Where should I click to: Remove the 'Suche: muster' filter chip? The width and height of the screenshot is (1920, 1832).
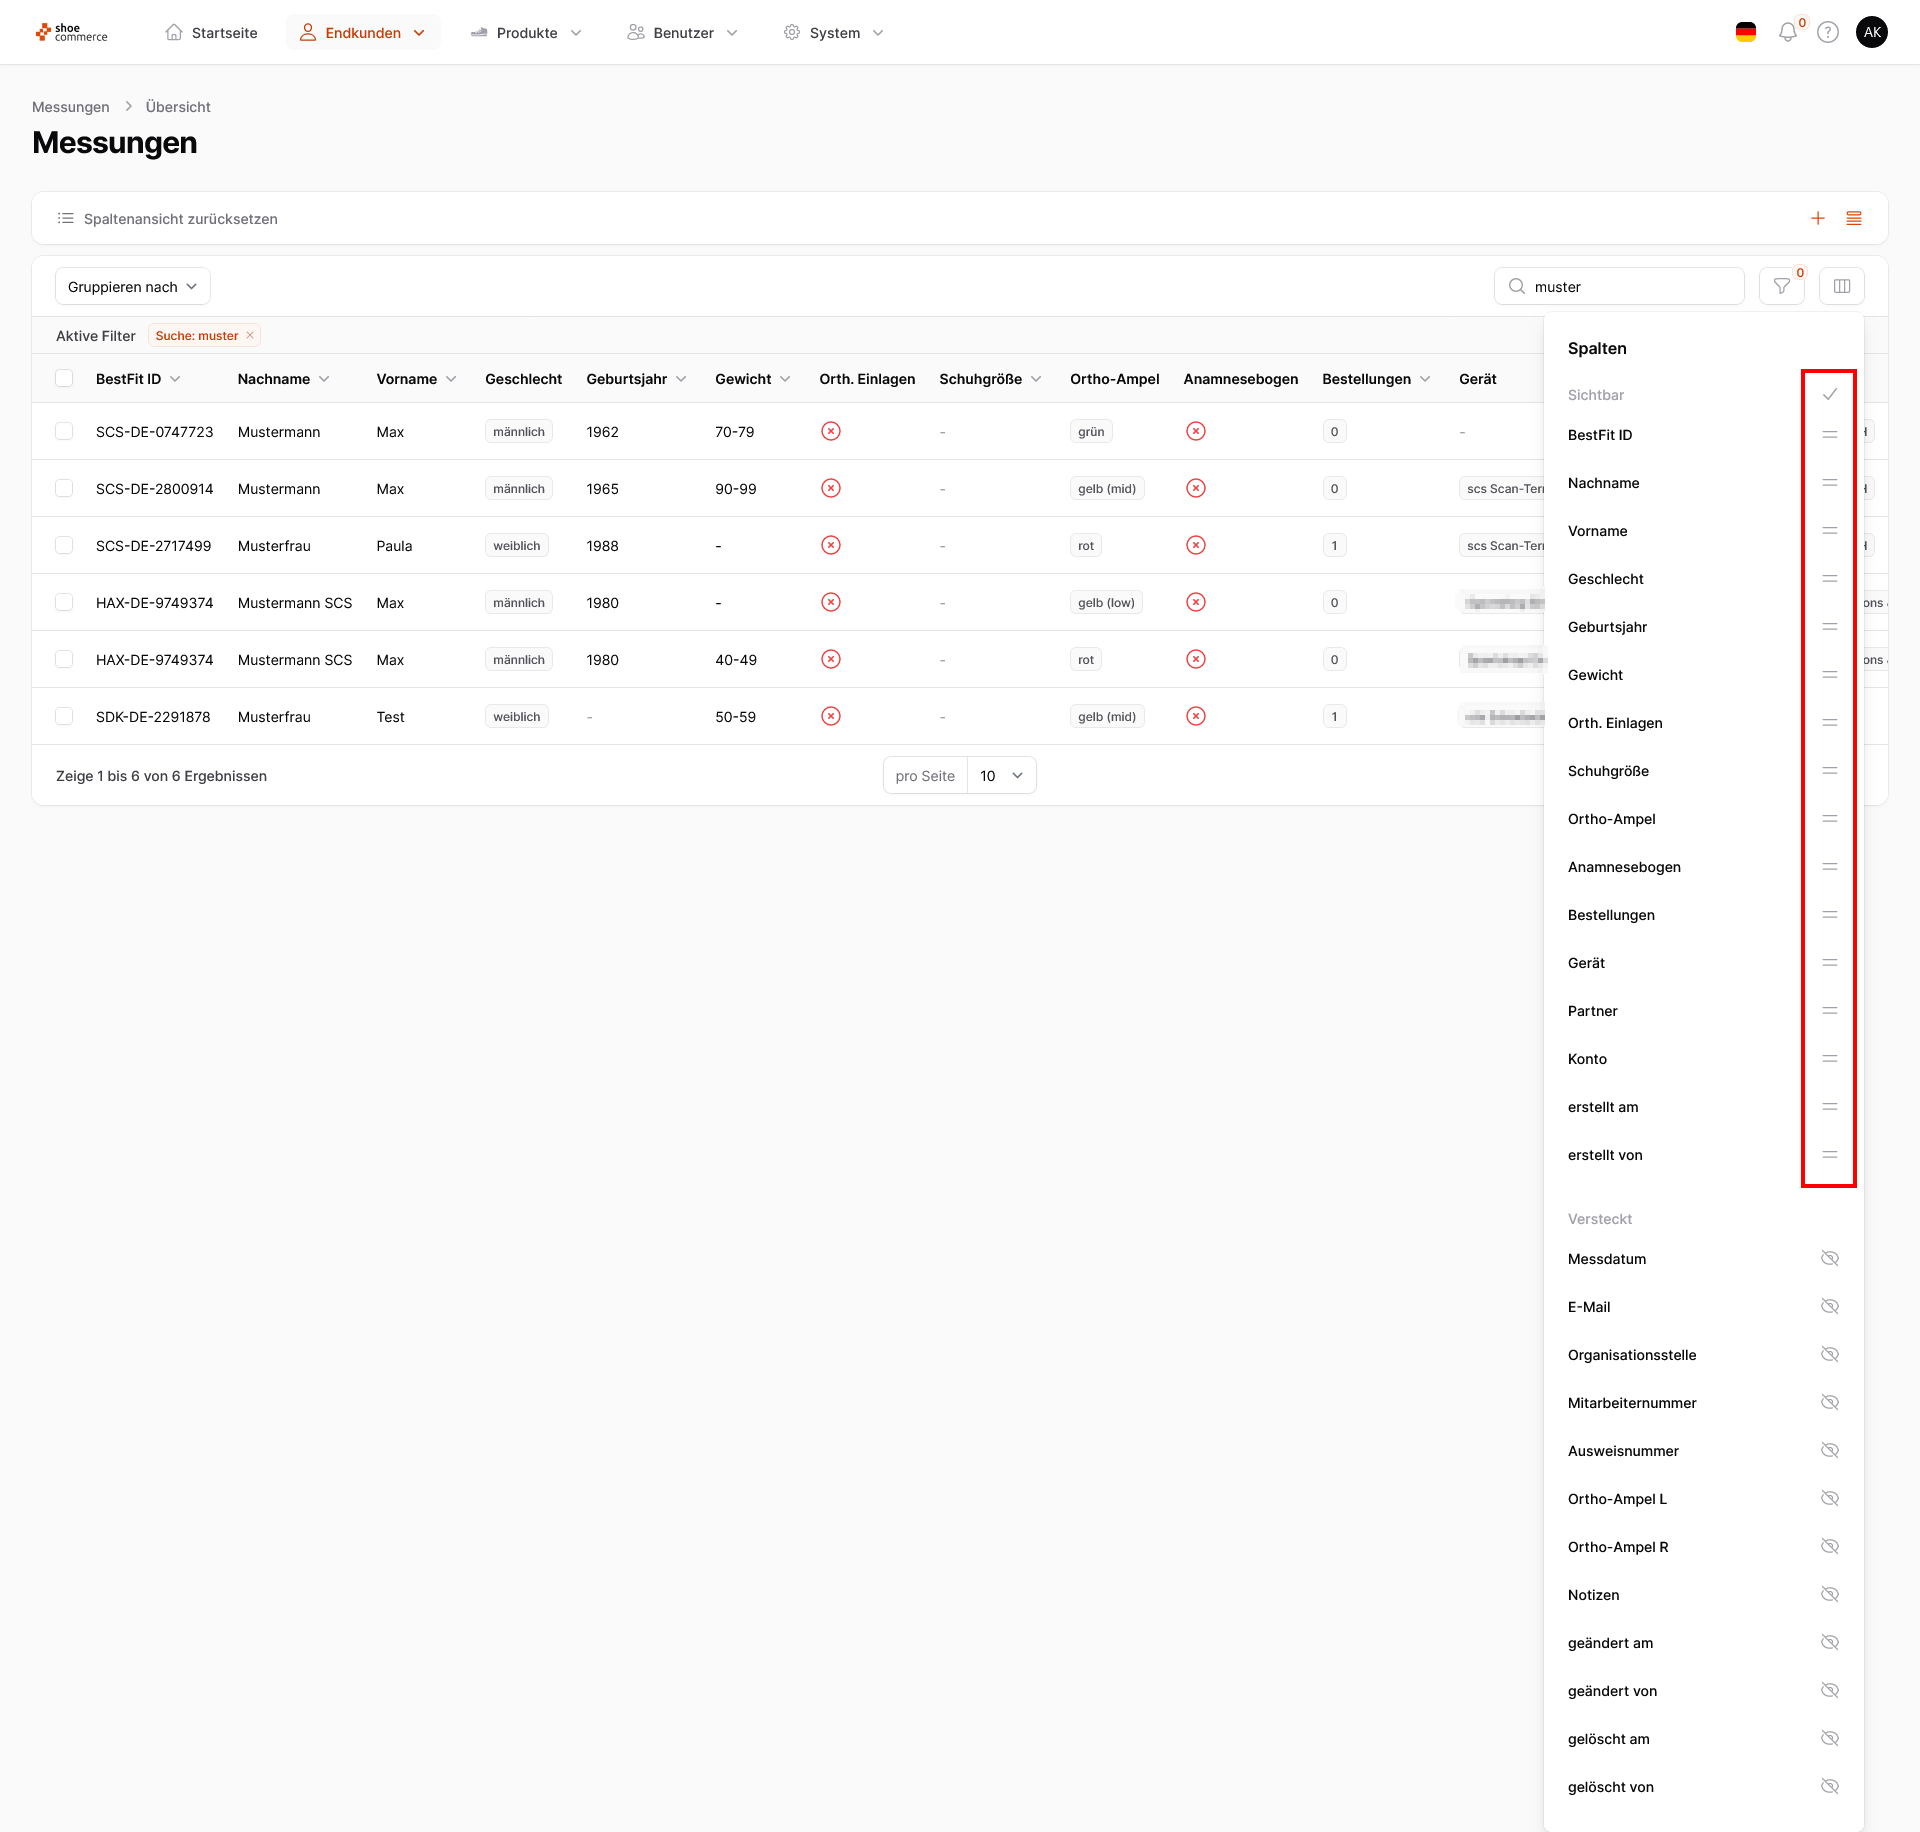coord(250,336)
